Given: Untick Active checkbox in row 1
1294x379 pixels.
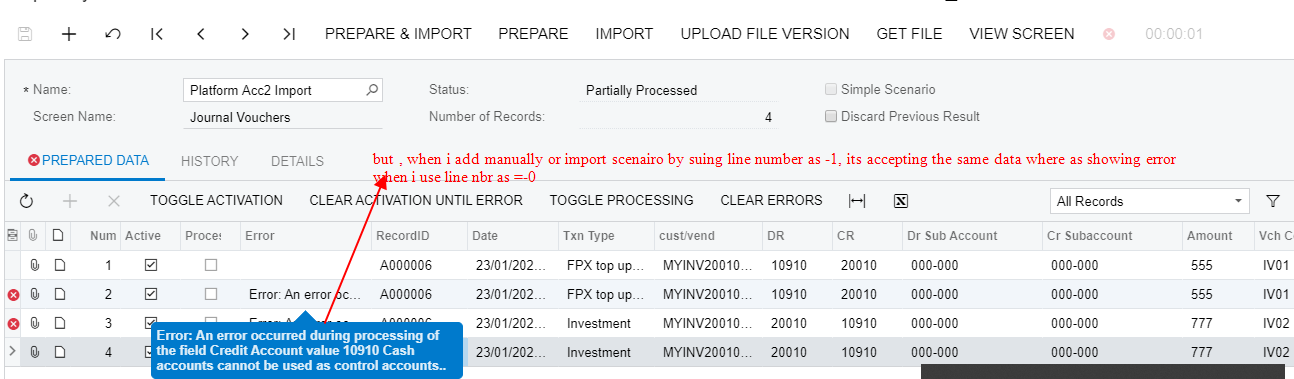Looking at the screenshot, I should pos(151,266).
